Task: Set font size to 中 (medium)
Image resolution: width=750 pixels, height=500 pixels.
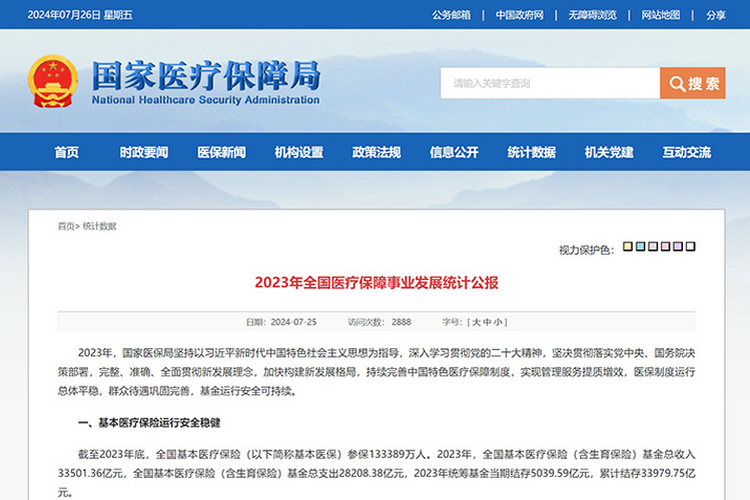Action: (487, 322)
